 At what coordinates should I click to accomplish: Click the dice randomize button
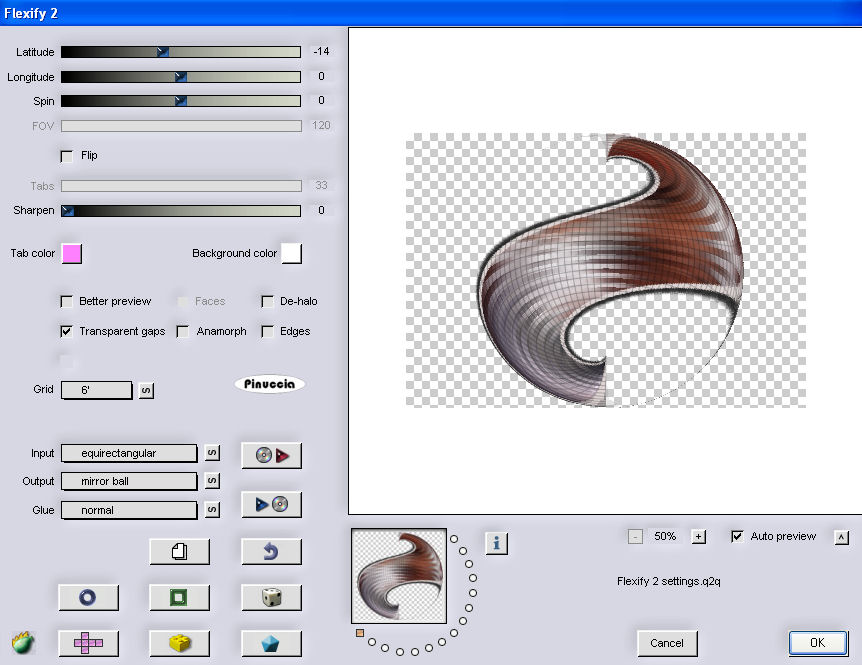(272, 597)
